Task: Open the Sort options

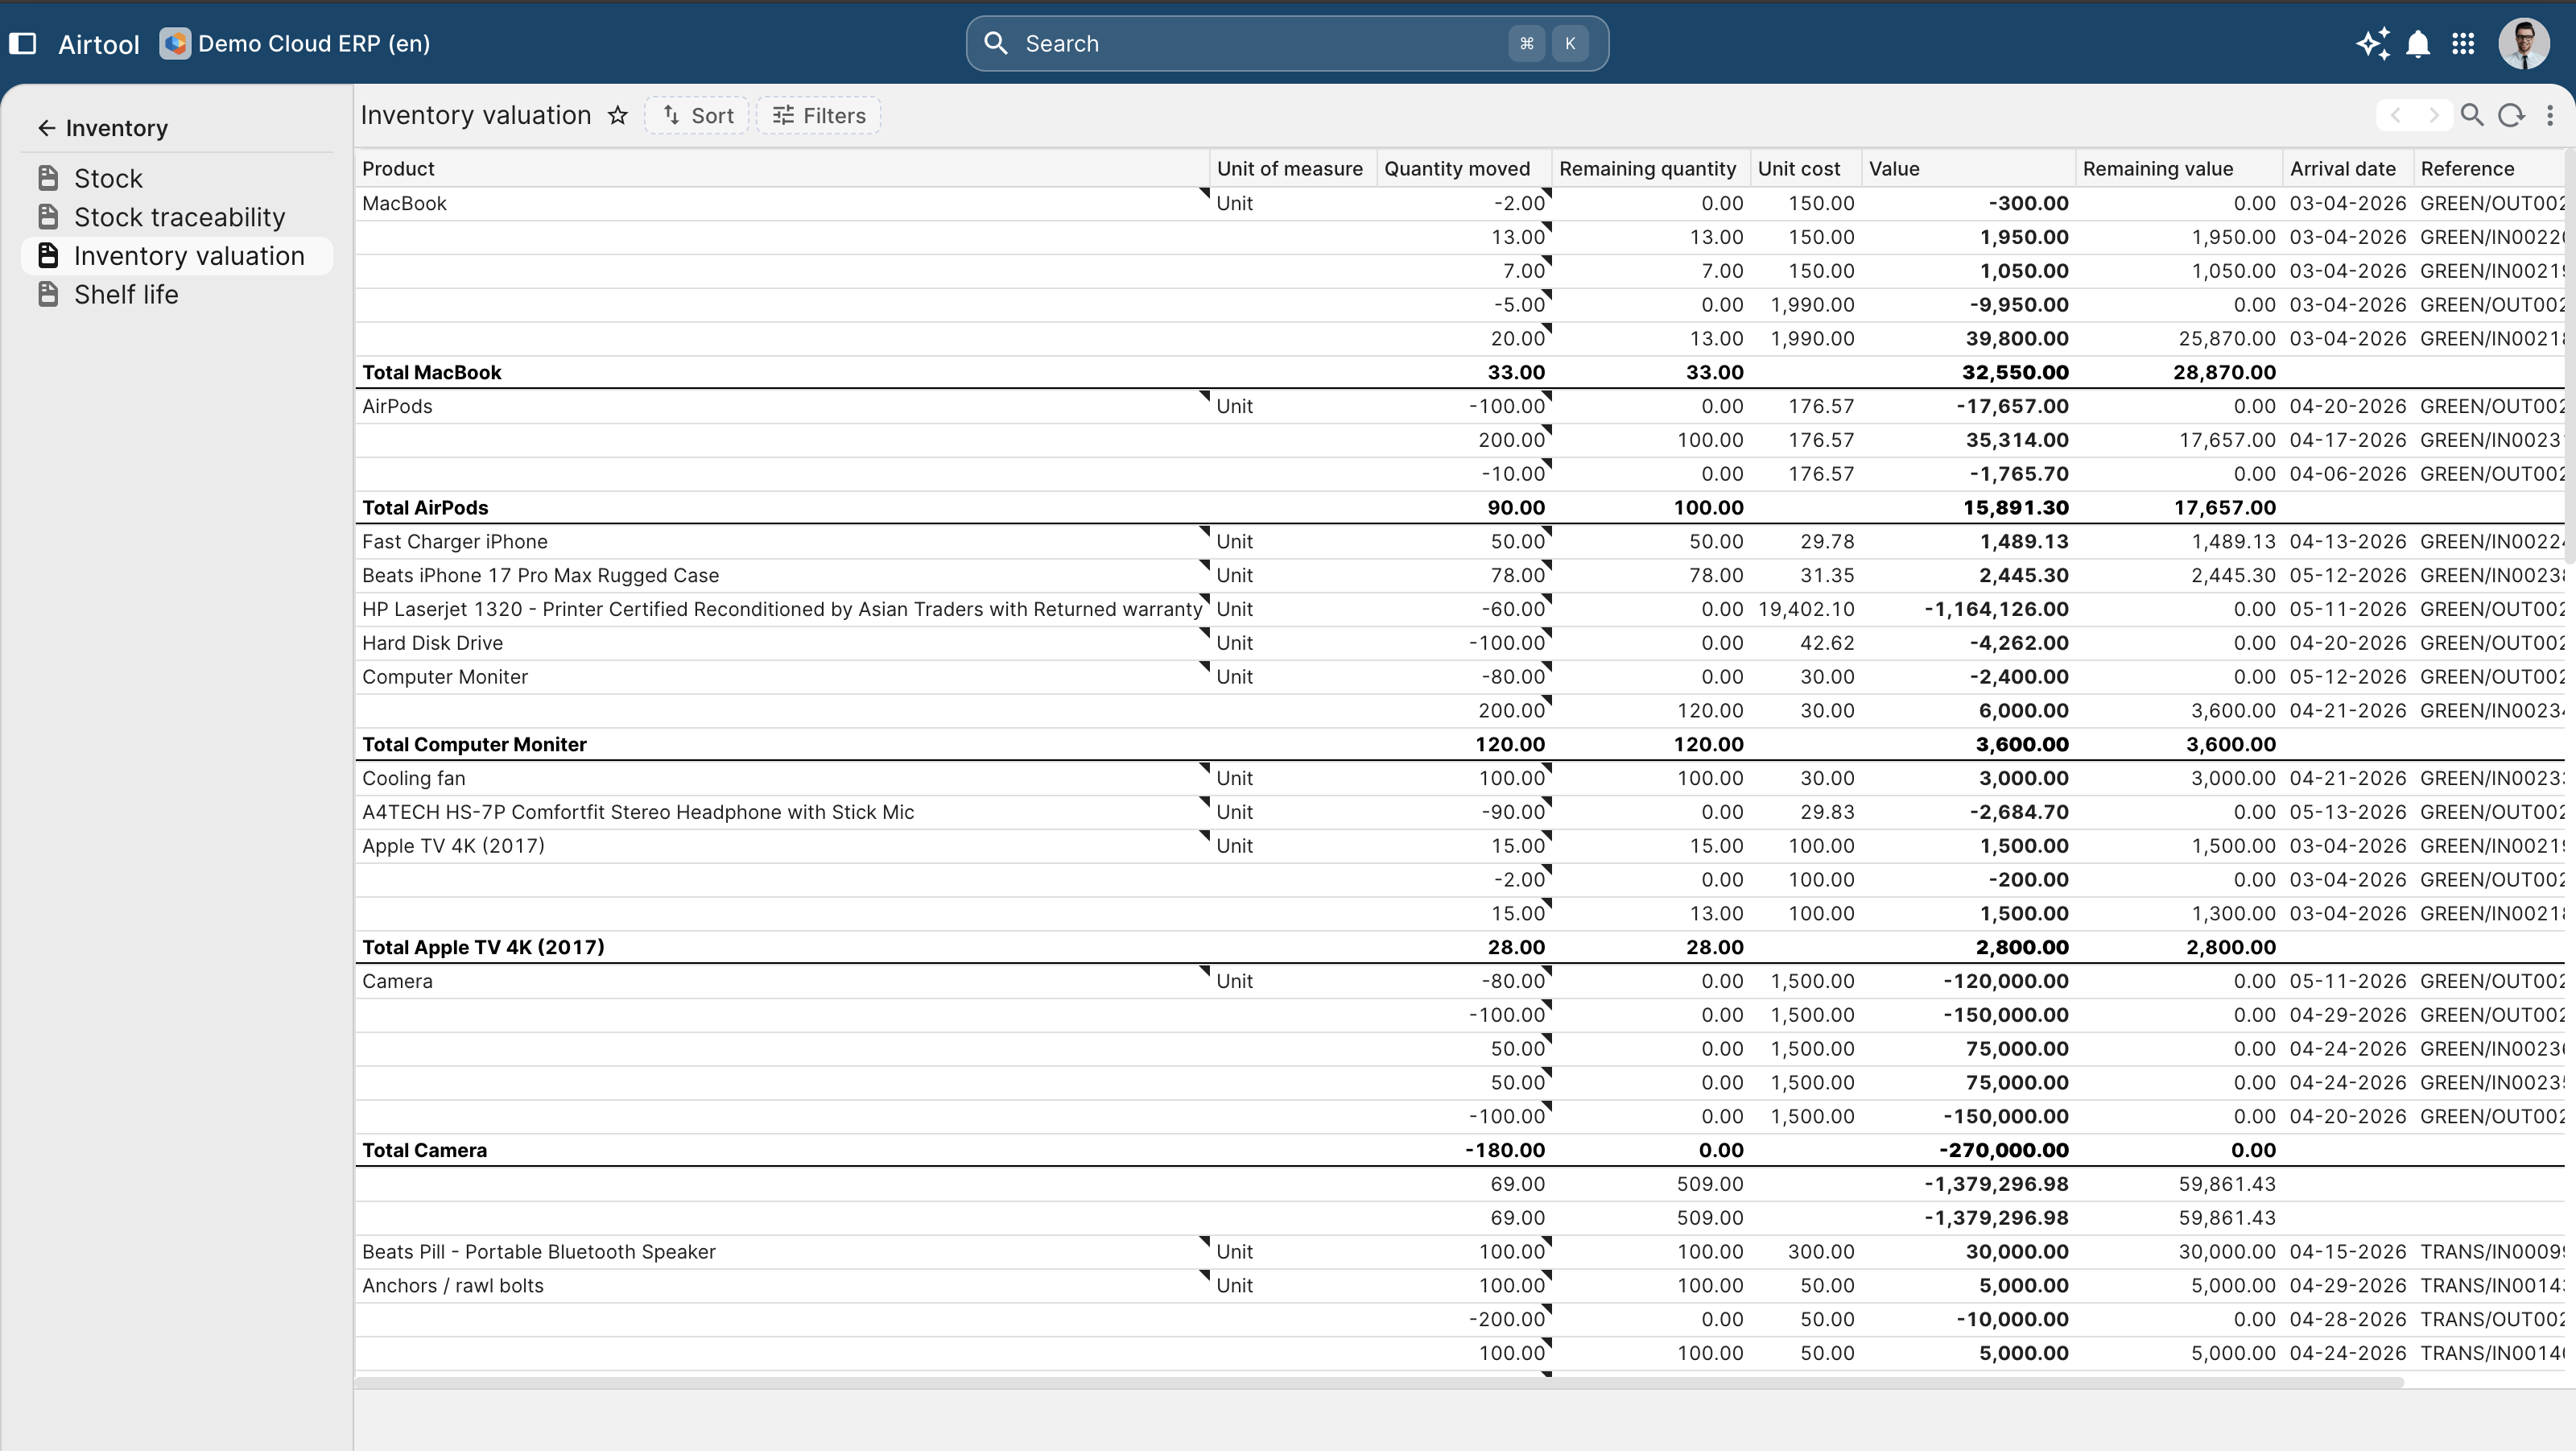Action: tap(697, 116)
